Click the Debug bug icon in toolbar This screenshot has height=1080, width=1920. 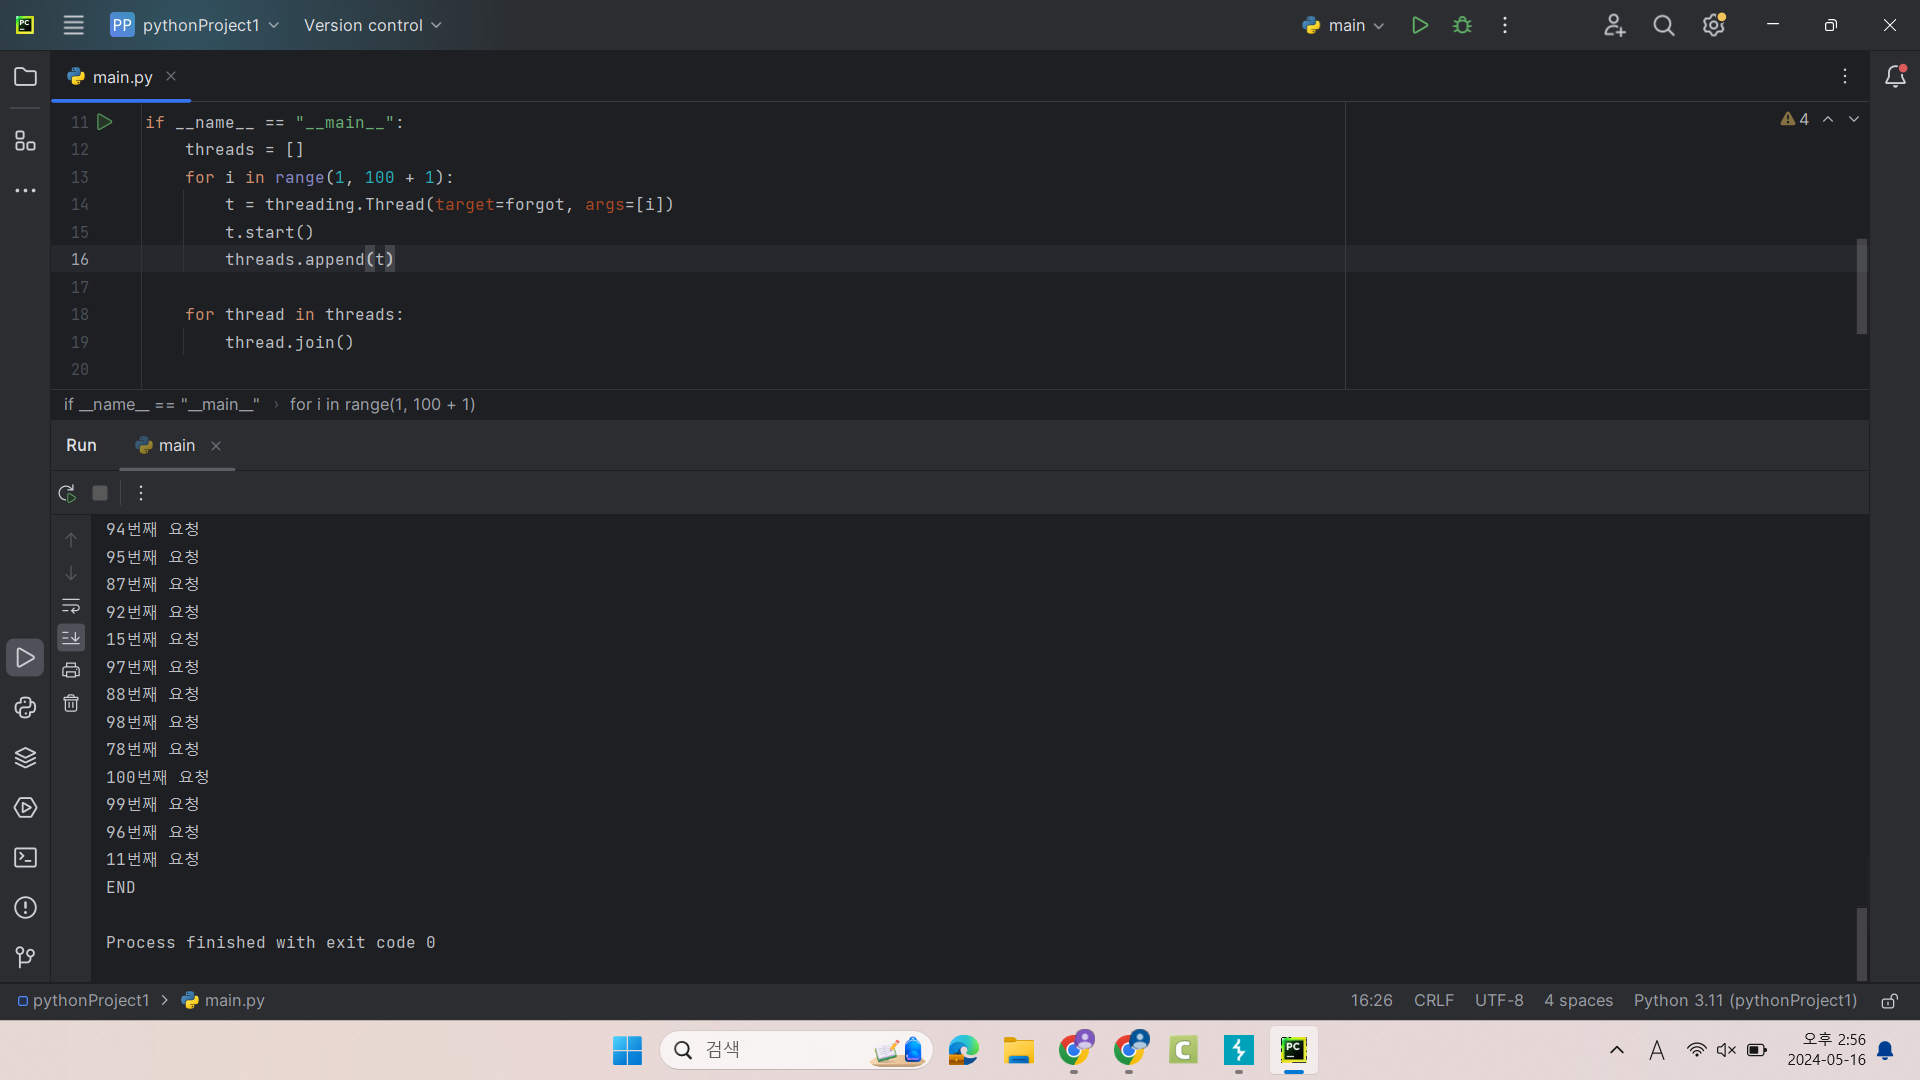[x=1462, y=25]
